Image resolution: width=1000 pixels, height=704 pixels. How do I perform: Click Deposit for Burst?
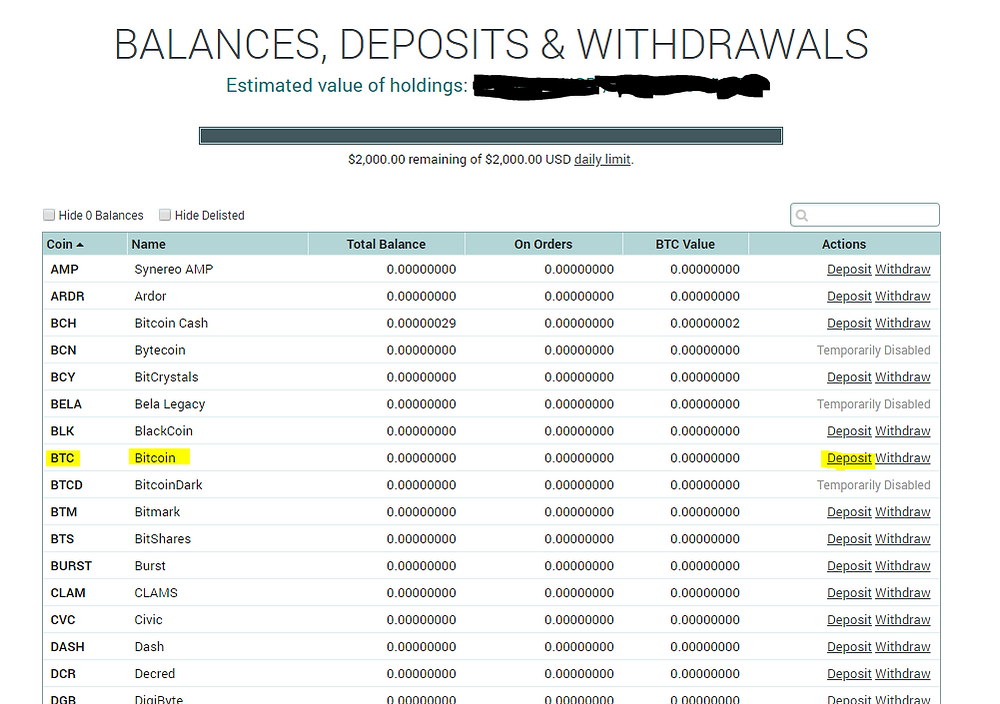pos(849,566)
